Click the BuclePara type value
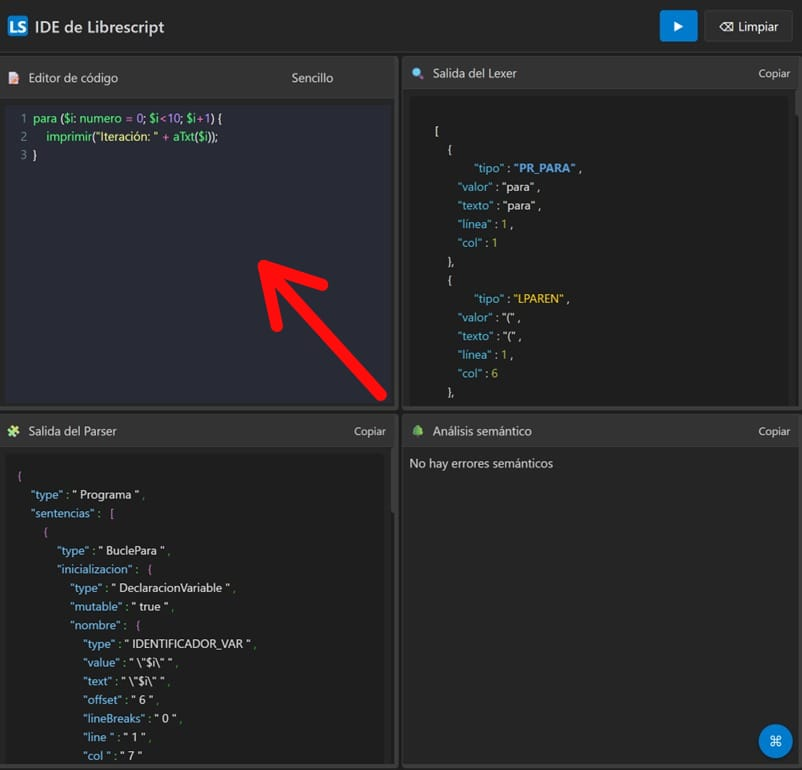 131,551
